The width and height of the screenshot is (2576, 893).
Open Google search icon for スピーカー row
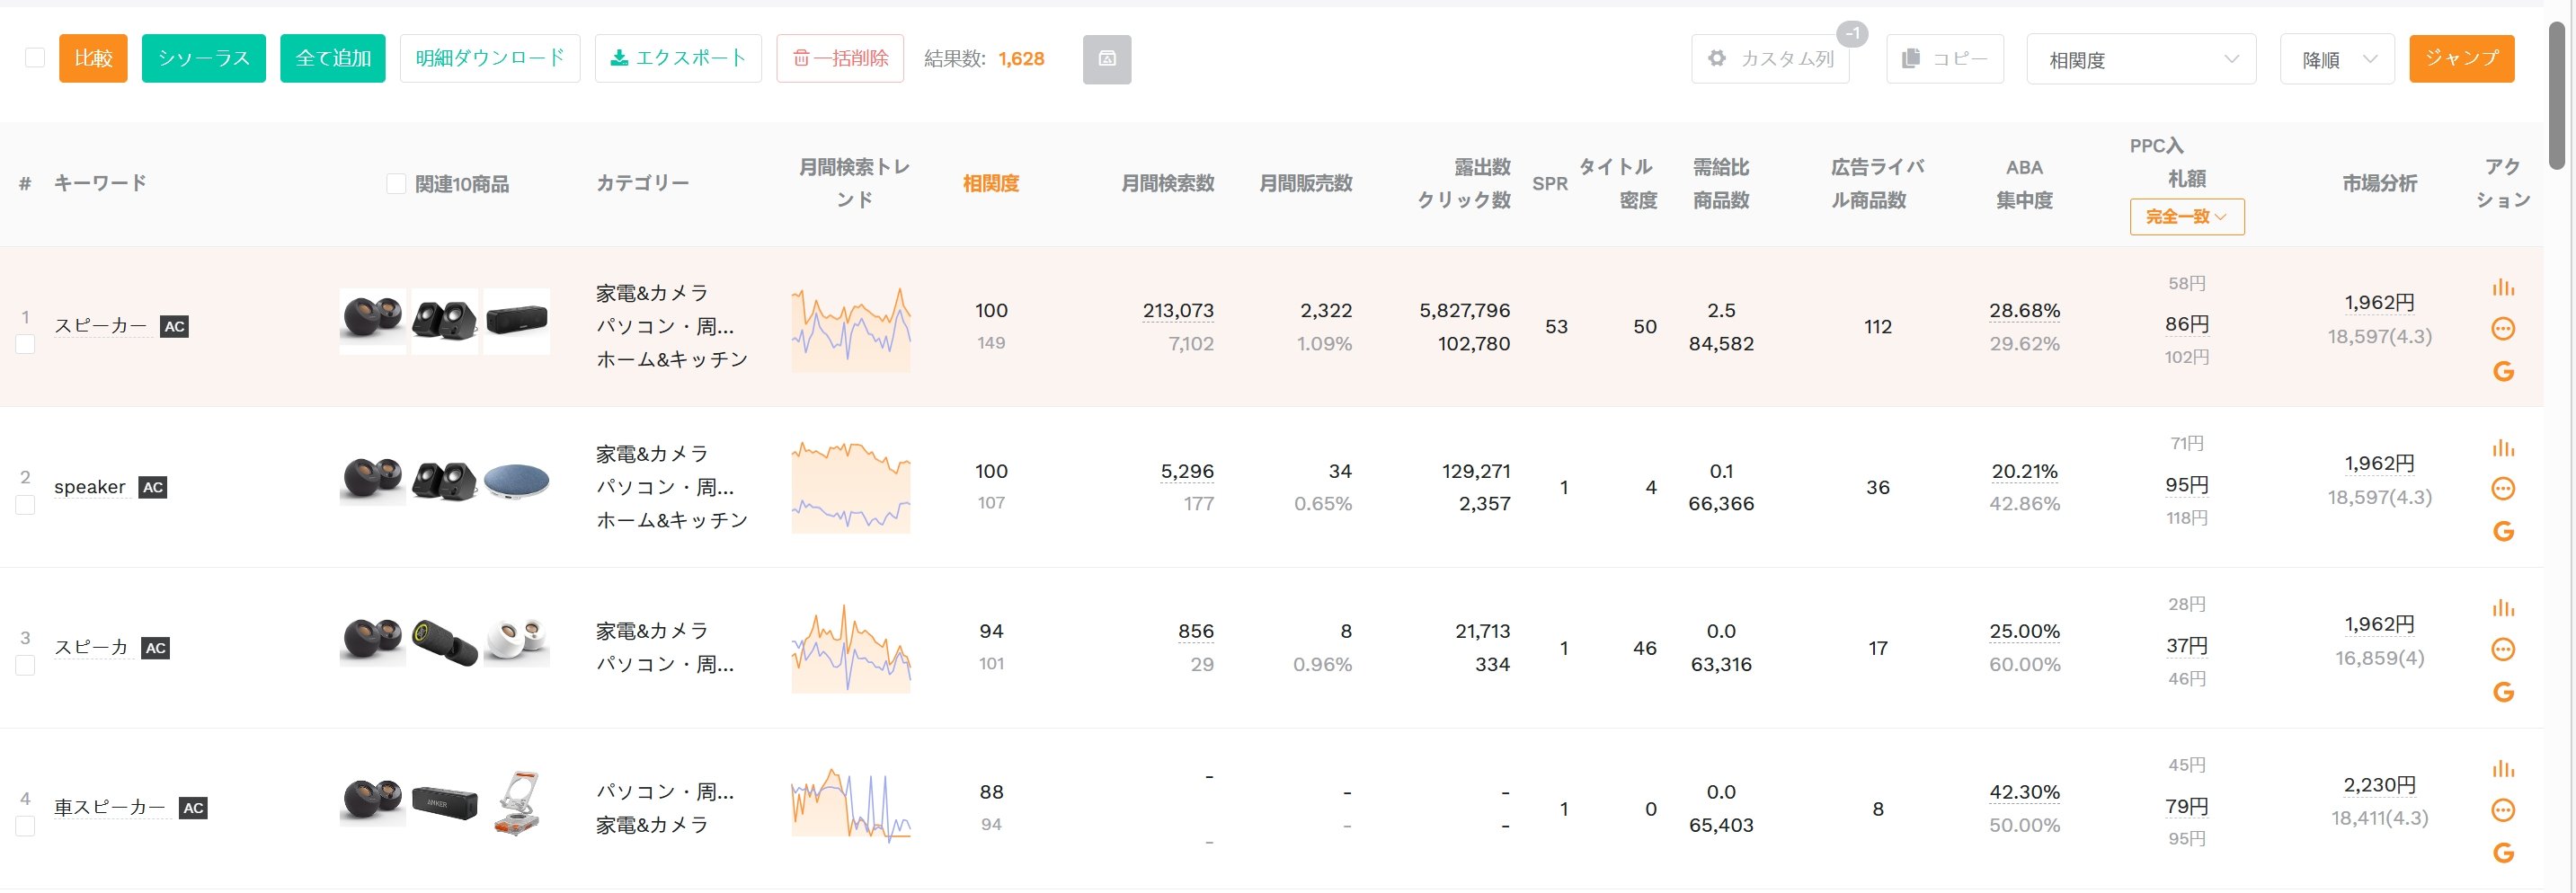tap(2503, 372)
